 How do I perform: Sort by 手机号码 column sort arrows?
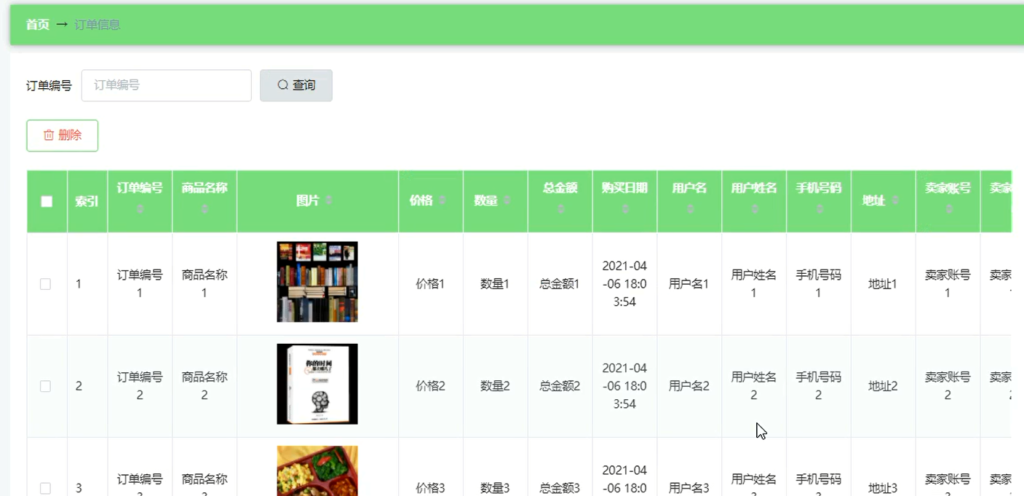[x=819, y=209]
